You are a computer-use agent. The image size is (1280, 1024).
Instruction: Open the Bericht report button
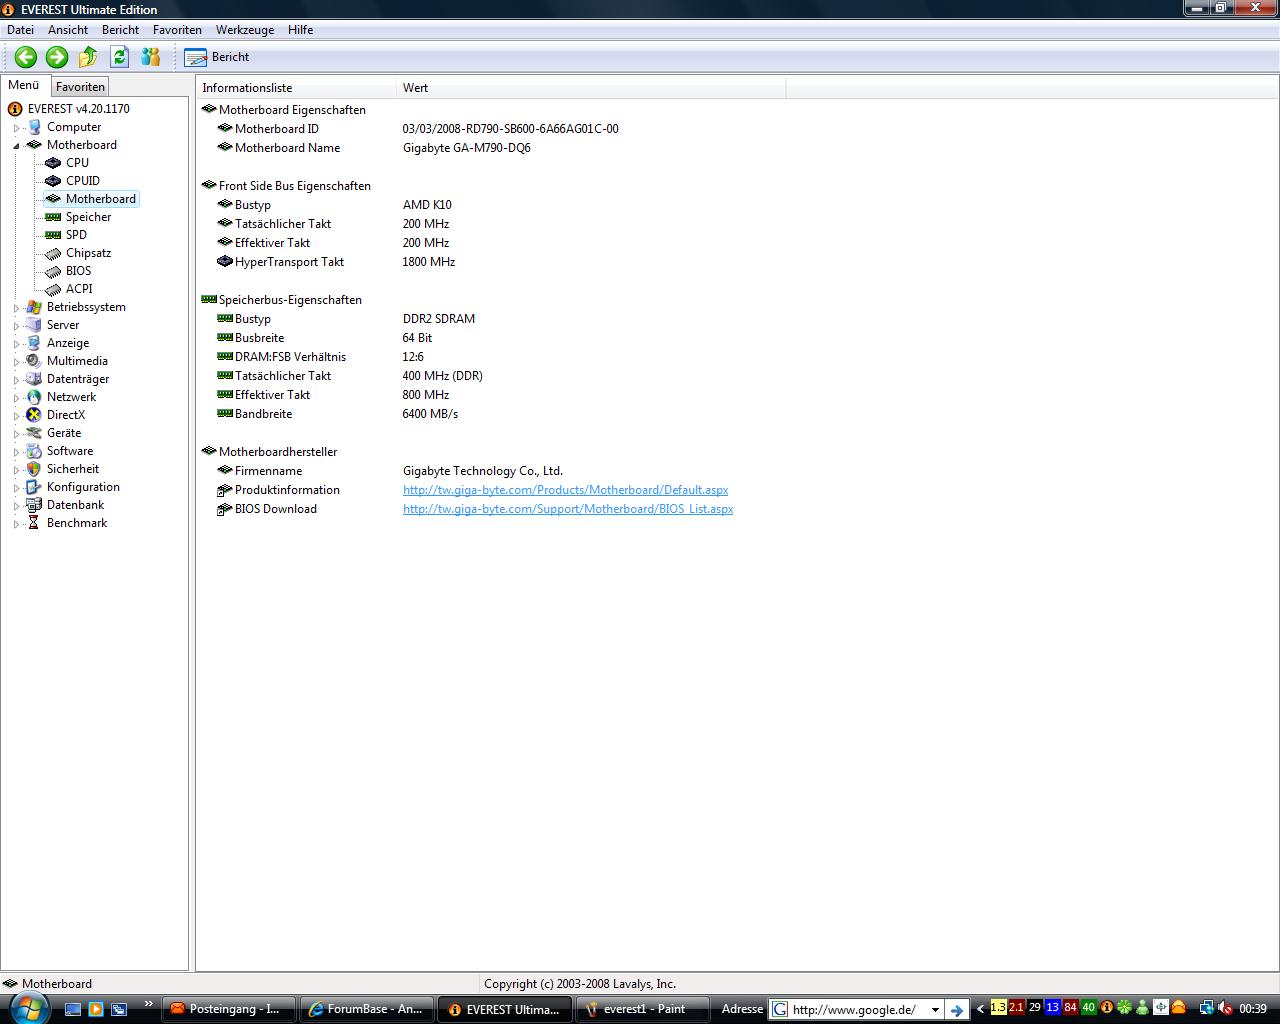pyautogui.click(x=217, y=57)
